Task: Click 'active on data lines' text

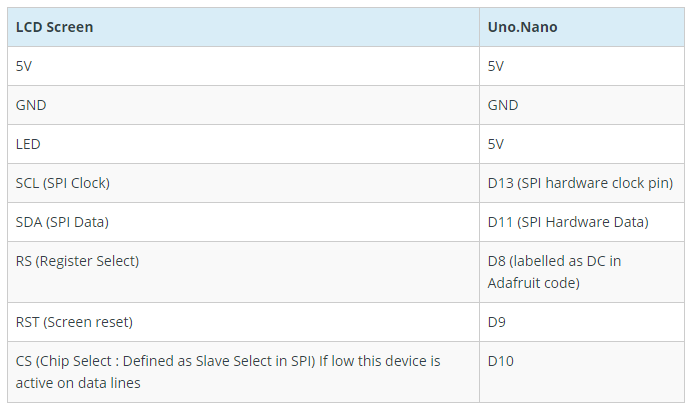Action: click(78, 383)
